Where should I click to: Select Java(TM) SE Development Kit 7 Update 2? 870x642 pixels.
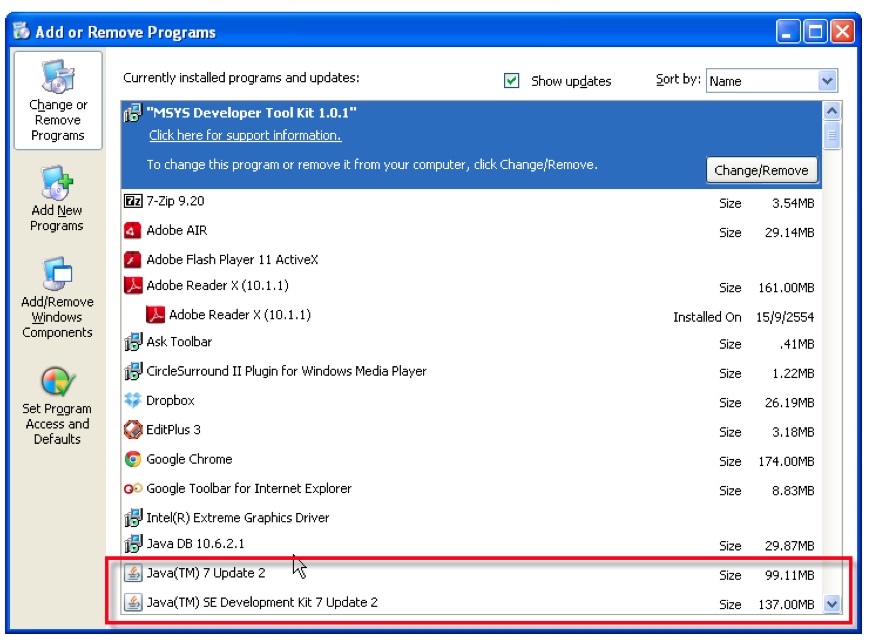click(x=471, y=602)
